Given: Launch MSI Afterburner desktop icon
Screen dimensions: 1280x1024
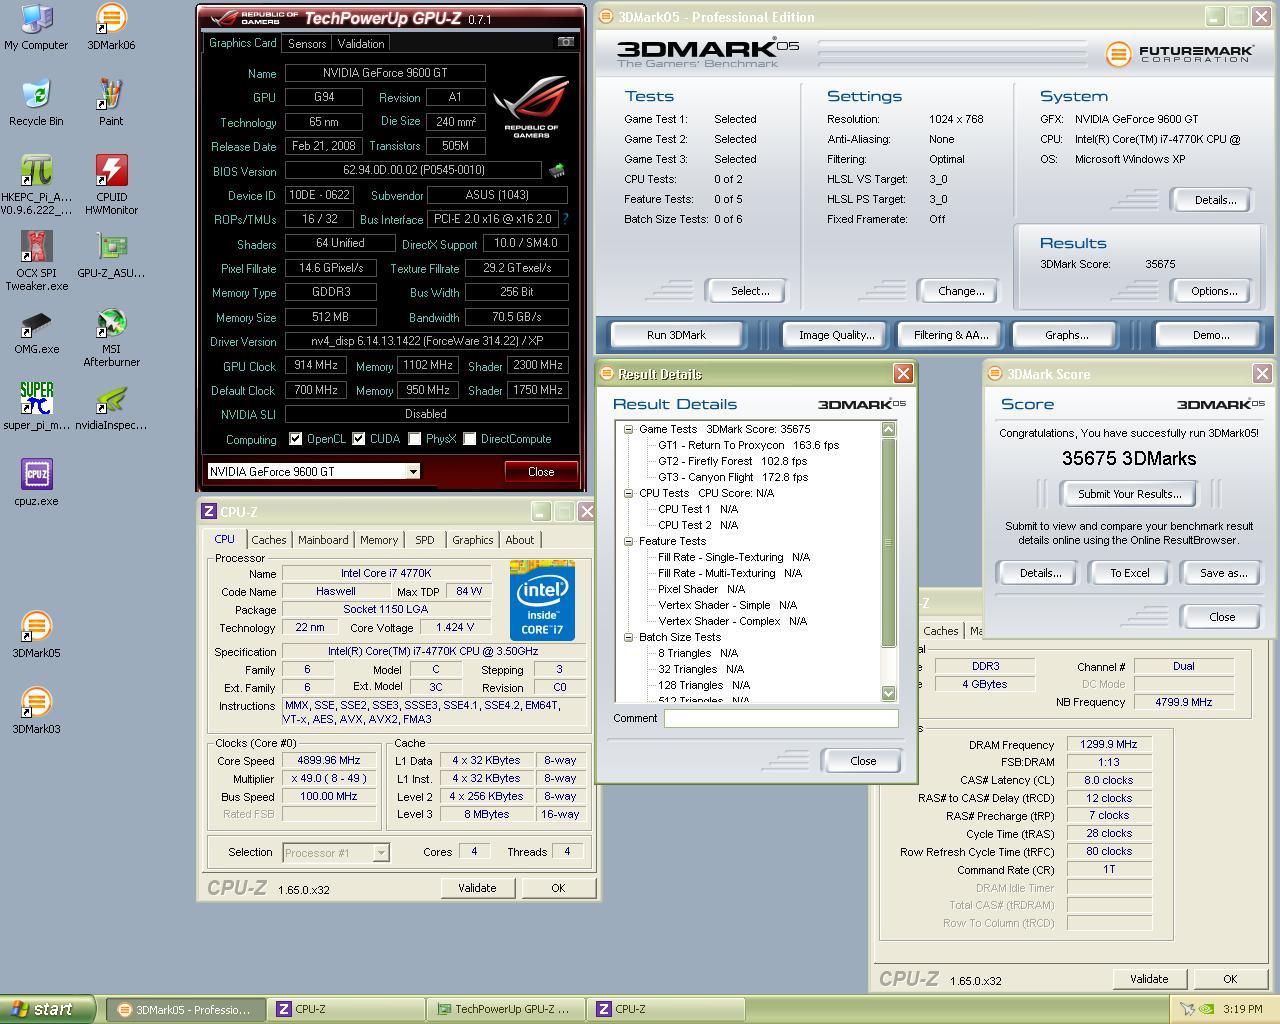Looking at the screenshot, I should pos(111,338).
